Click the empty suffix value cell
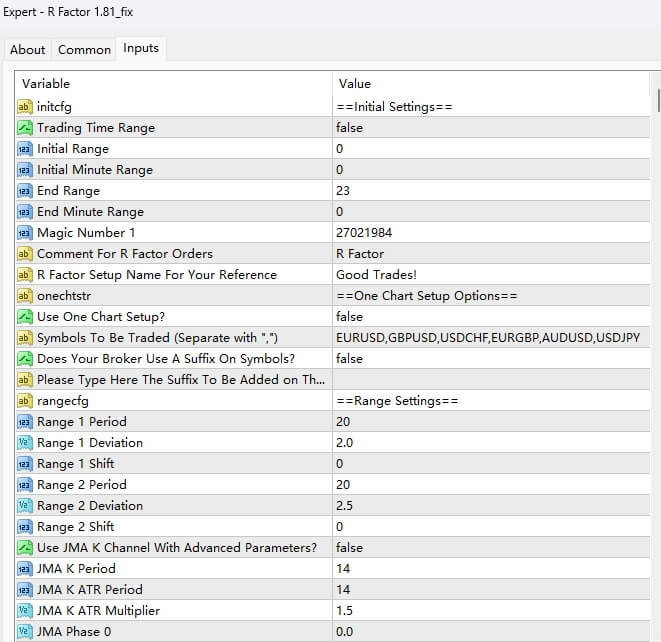The width and height of the screenshot is (661, 642). click(x=491, y=380)
